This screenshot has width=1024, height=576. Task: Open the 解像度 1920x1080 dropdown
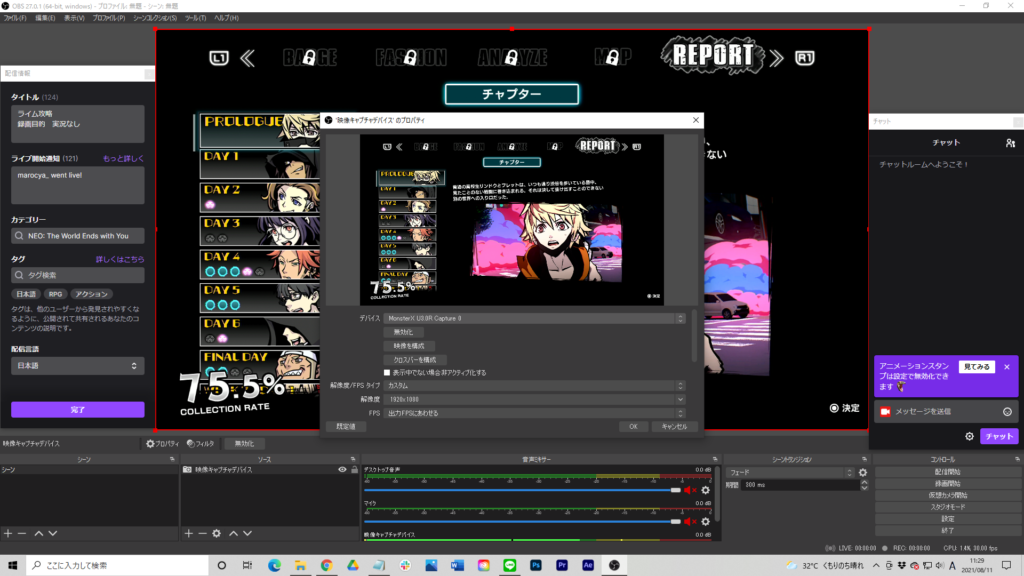(534, 400)
